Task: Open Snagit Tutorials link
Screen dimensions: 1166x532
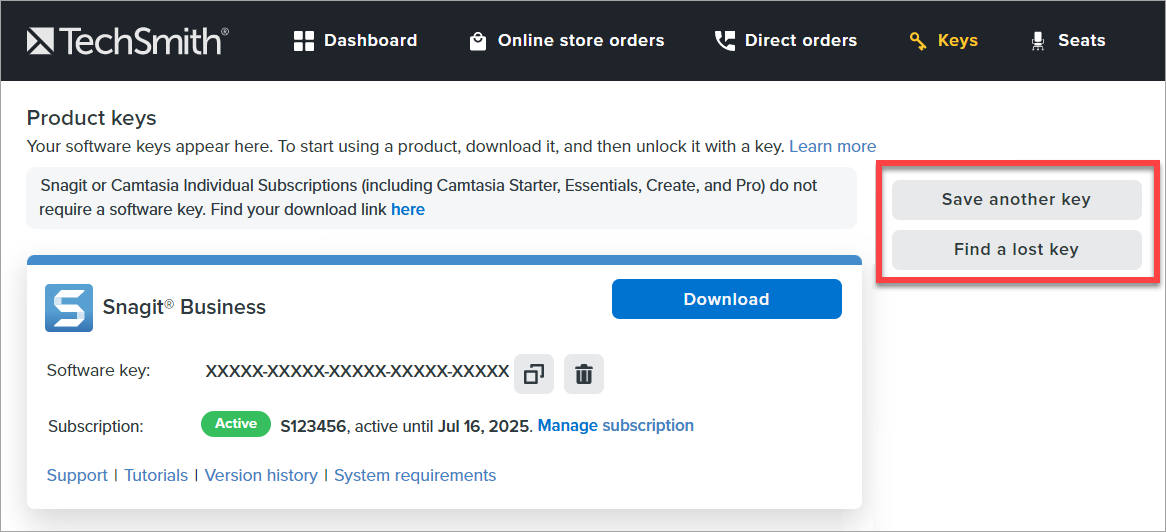Action: point(156,475)
